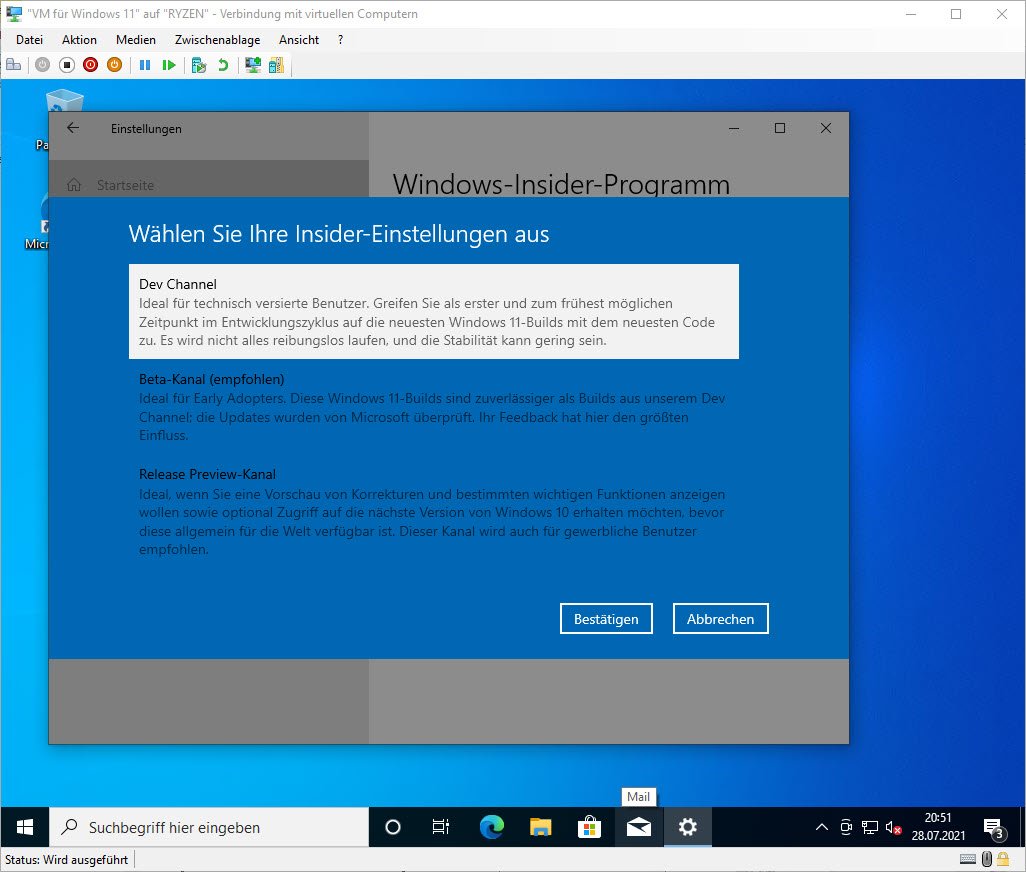Viewport: 1026px width, 872px height.
Task: Open the Mail app on the taskbar
Action: coord(639,828)
